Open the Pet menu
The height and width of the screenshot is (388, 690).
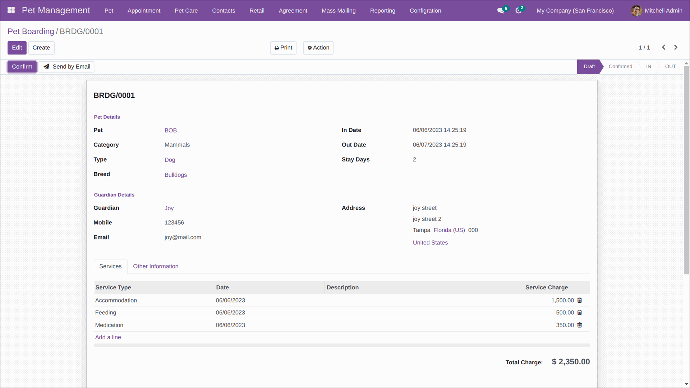(109, 11)
